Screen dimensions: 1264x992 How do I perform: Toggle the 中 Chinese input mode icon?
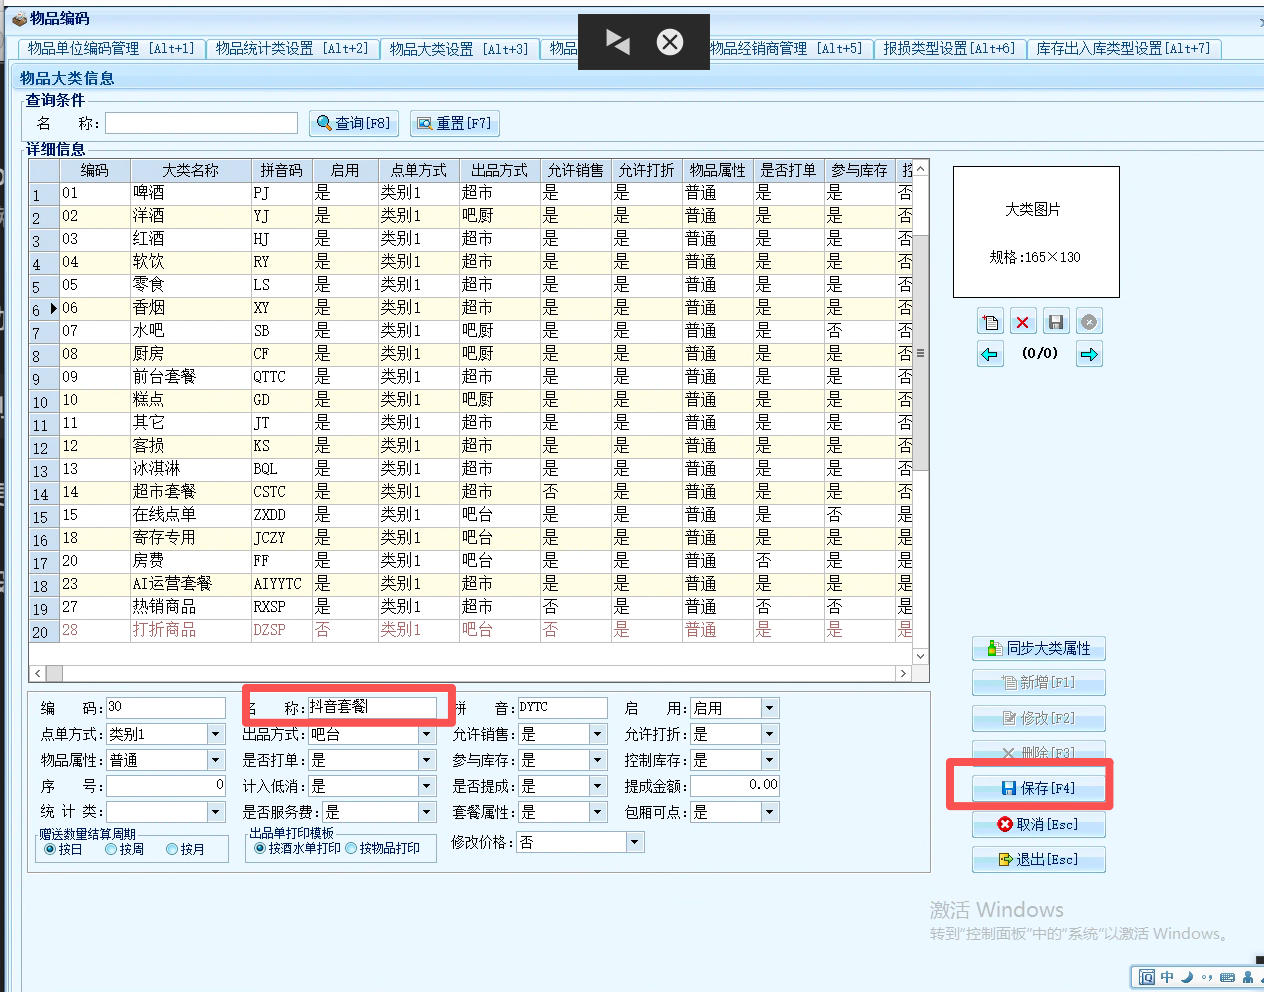[1167, 977]
